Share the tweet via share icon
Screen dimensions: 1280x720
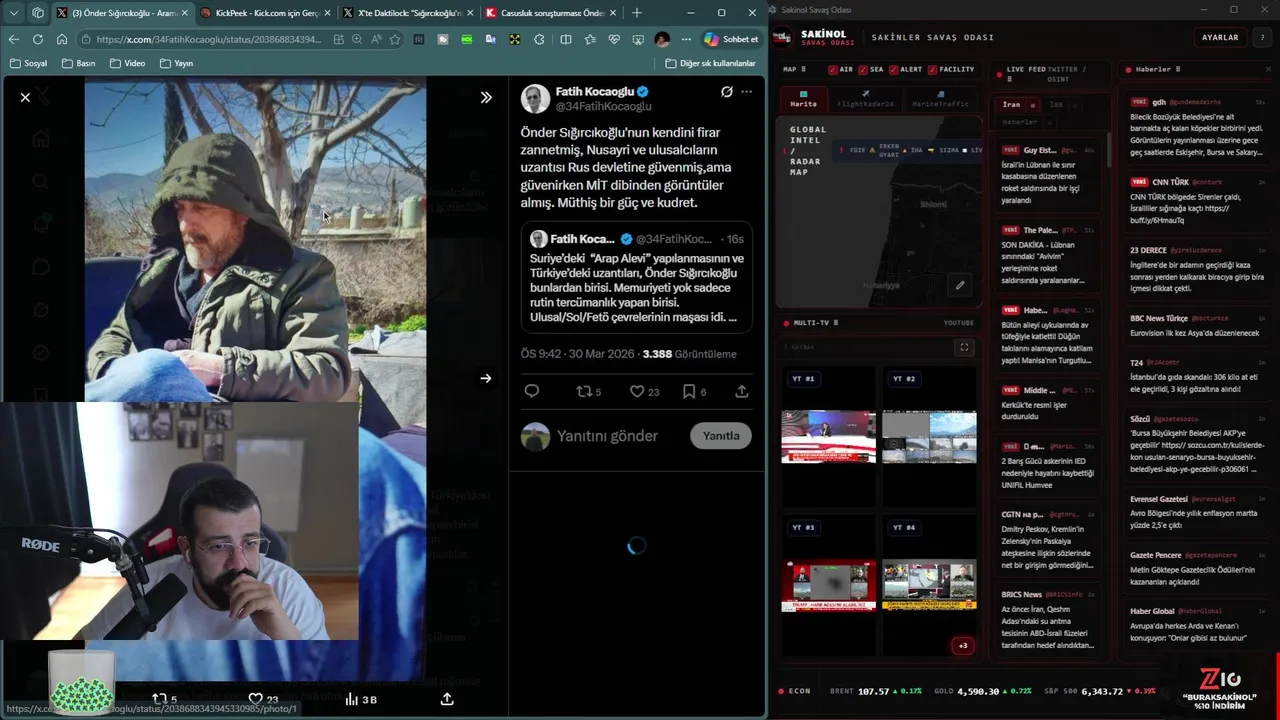pyautogui.click(x=742, y=391)
